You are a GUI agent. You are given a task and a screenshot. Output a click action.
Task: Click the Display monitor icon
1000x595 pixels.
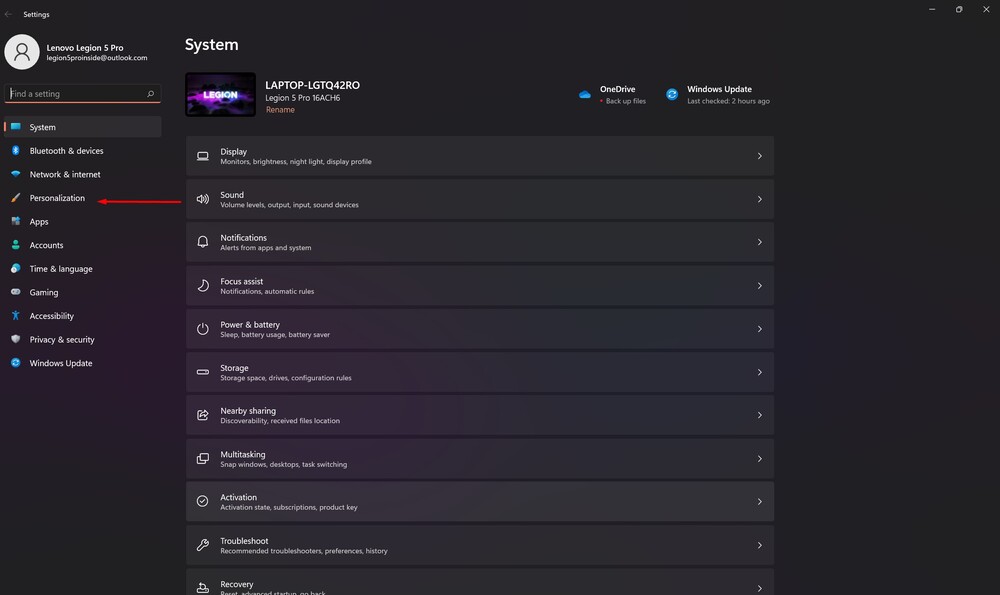pos(203,156)
